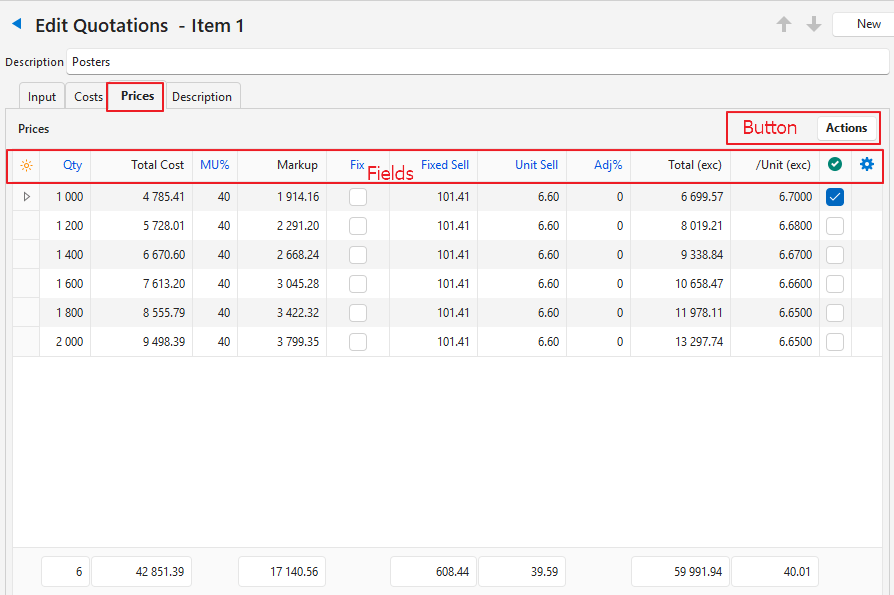Sort by the Qty column header
This screenshot has width=894, height=595.
72,165
